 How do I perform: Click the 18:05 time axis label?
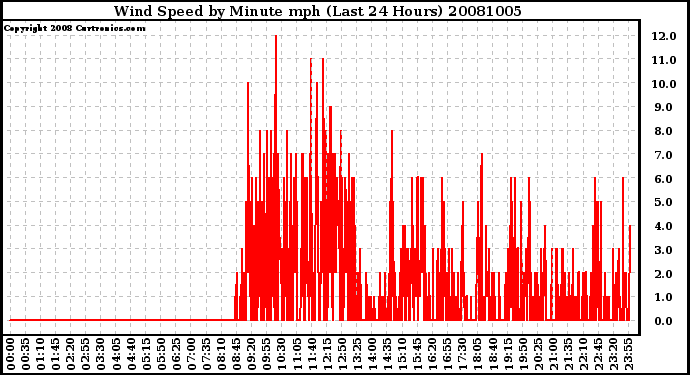[477, 354]
